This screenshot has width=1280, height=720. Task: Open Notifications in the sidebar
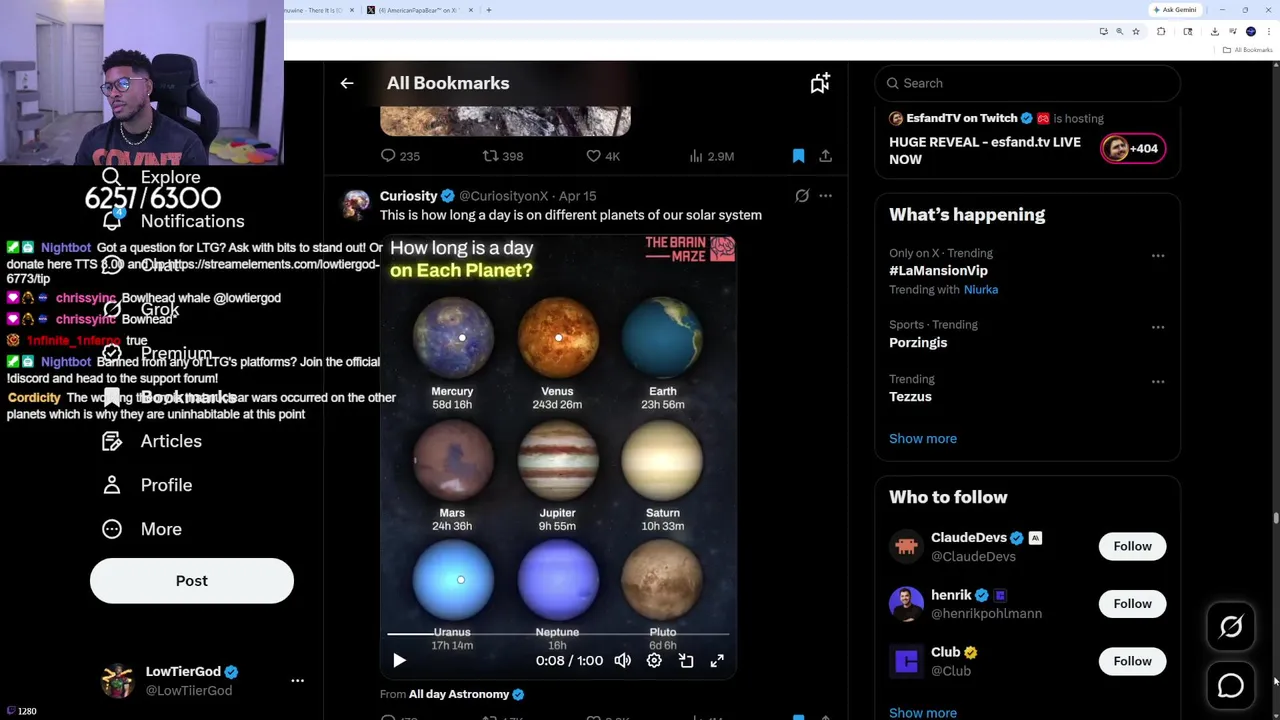[x=174, y=221]
